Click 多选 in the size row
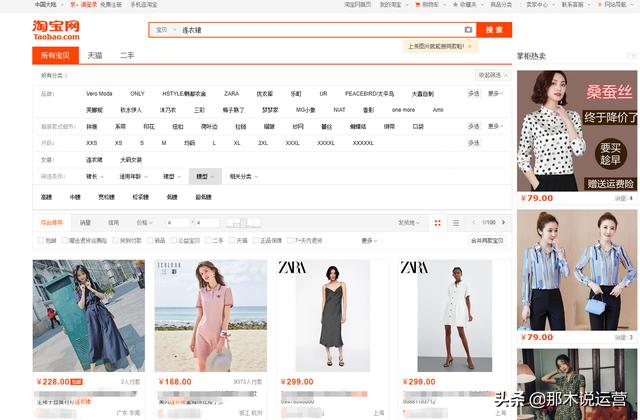The height and width of the screenshot is (420, 640). 473,143
